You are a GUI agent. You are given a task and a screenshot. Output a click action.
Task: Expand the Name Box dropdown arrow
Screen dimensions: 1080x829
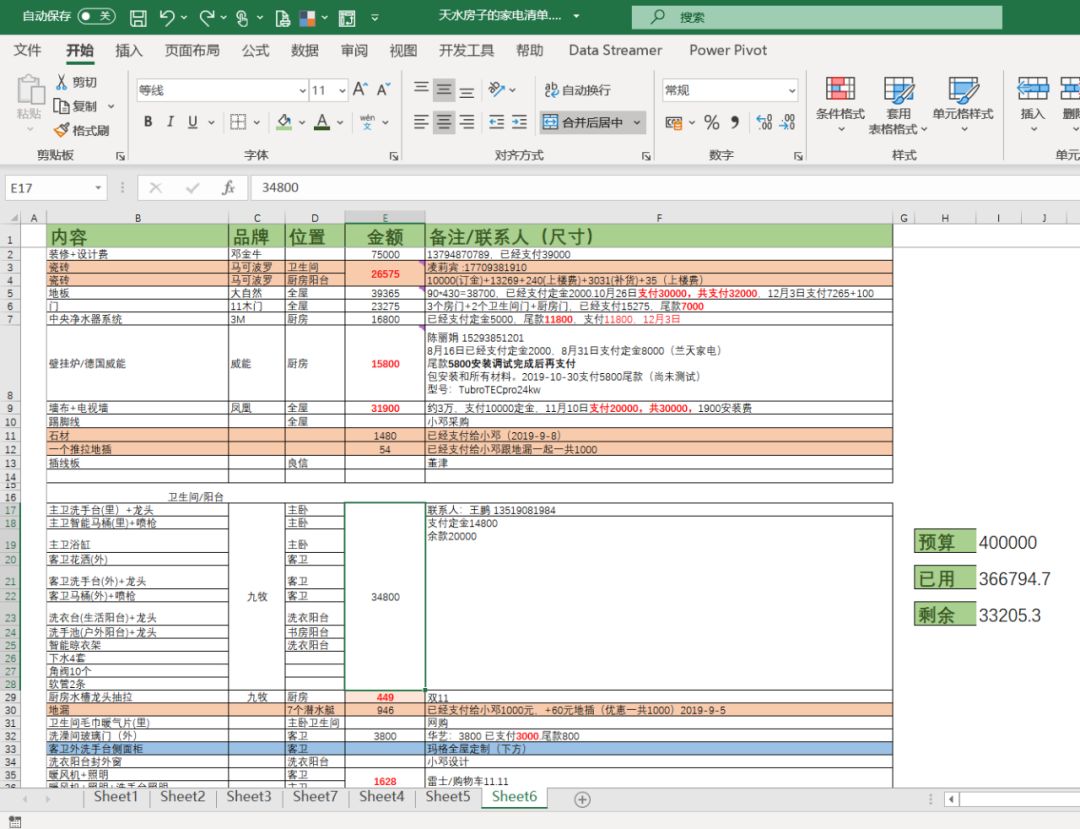[98, 187]
